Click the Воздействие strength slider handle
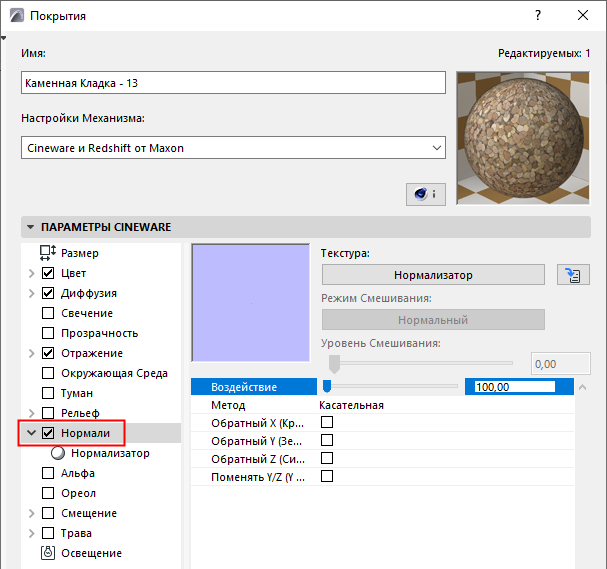 pos(327,386)
